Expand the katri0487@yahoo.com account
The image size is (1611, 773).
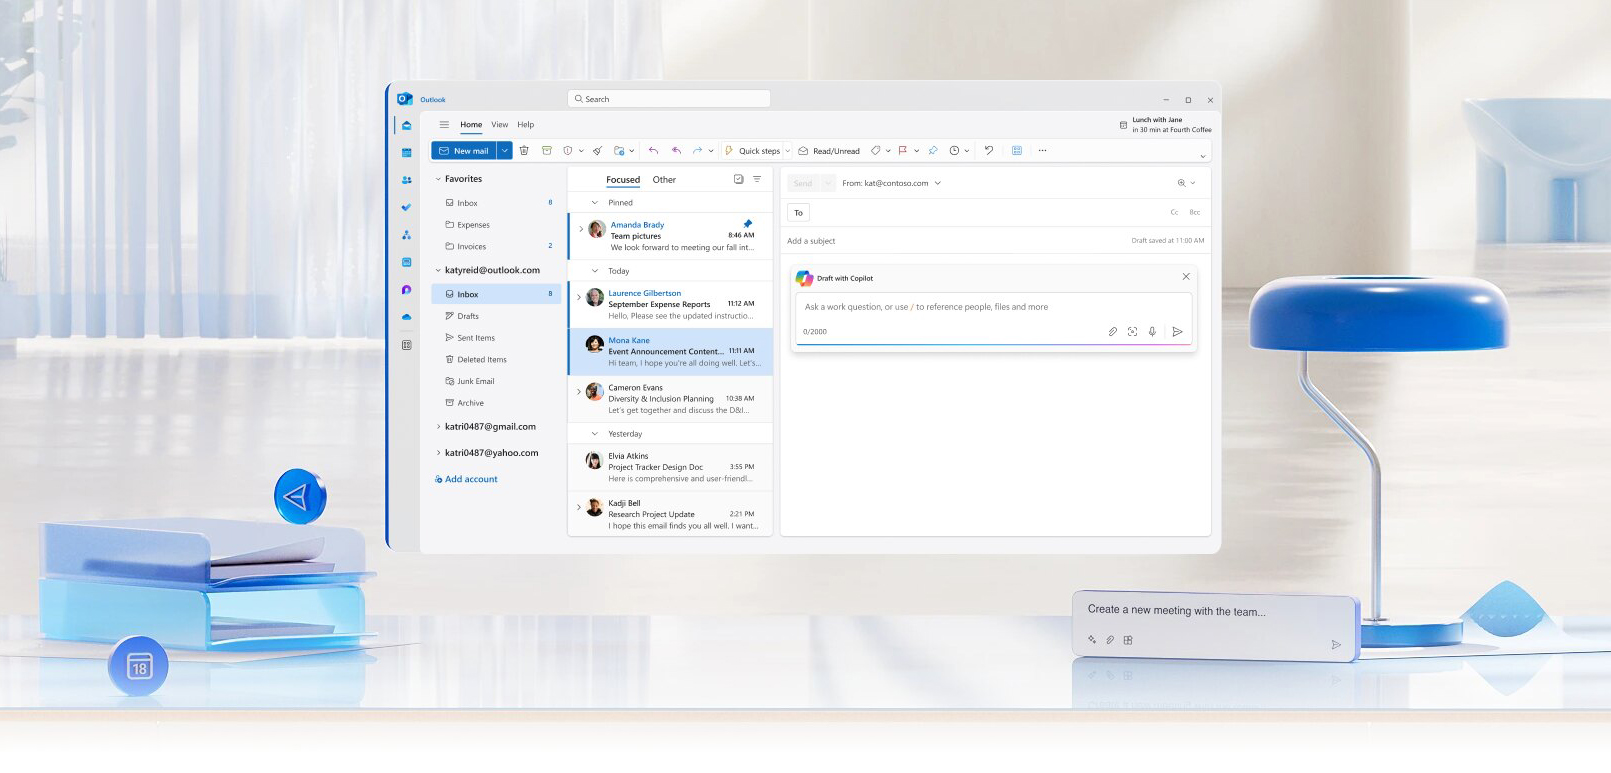(438, 453)
